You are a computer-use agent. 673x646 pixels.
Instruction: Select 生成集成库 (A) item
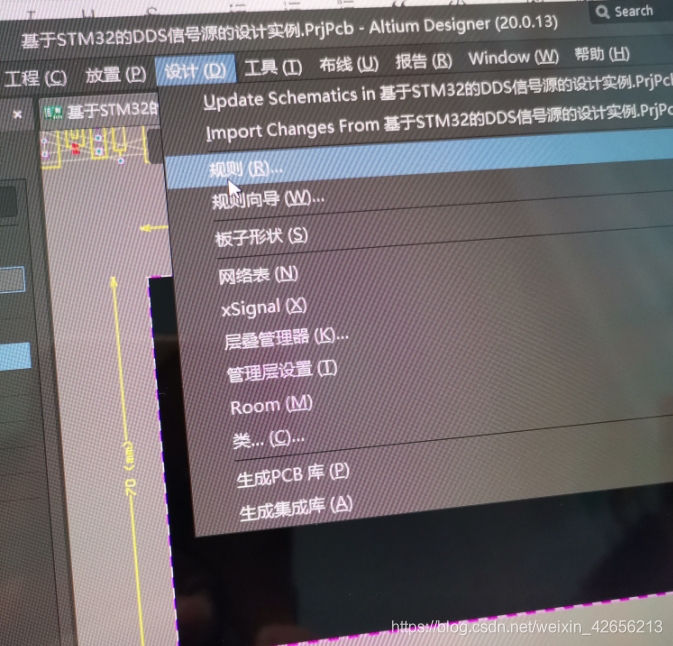coord(296,509)
